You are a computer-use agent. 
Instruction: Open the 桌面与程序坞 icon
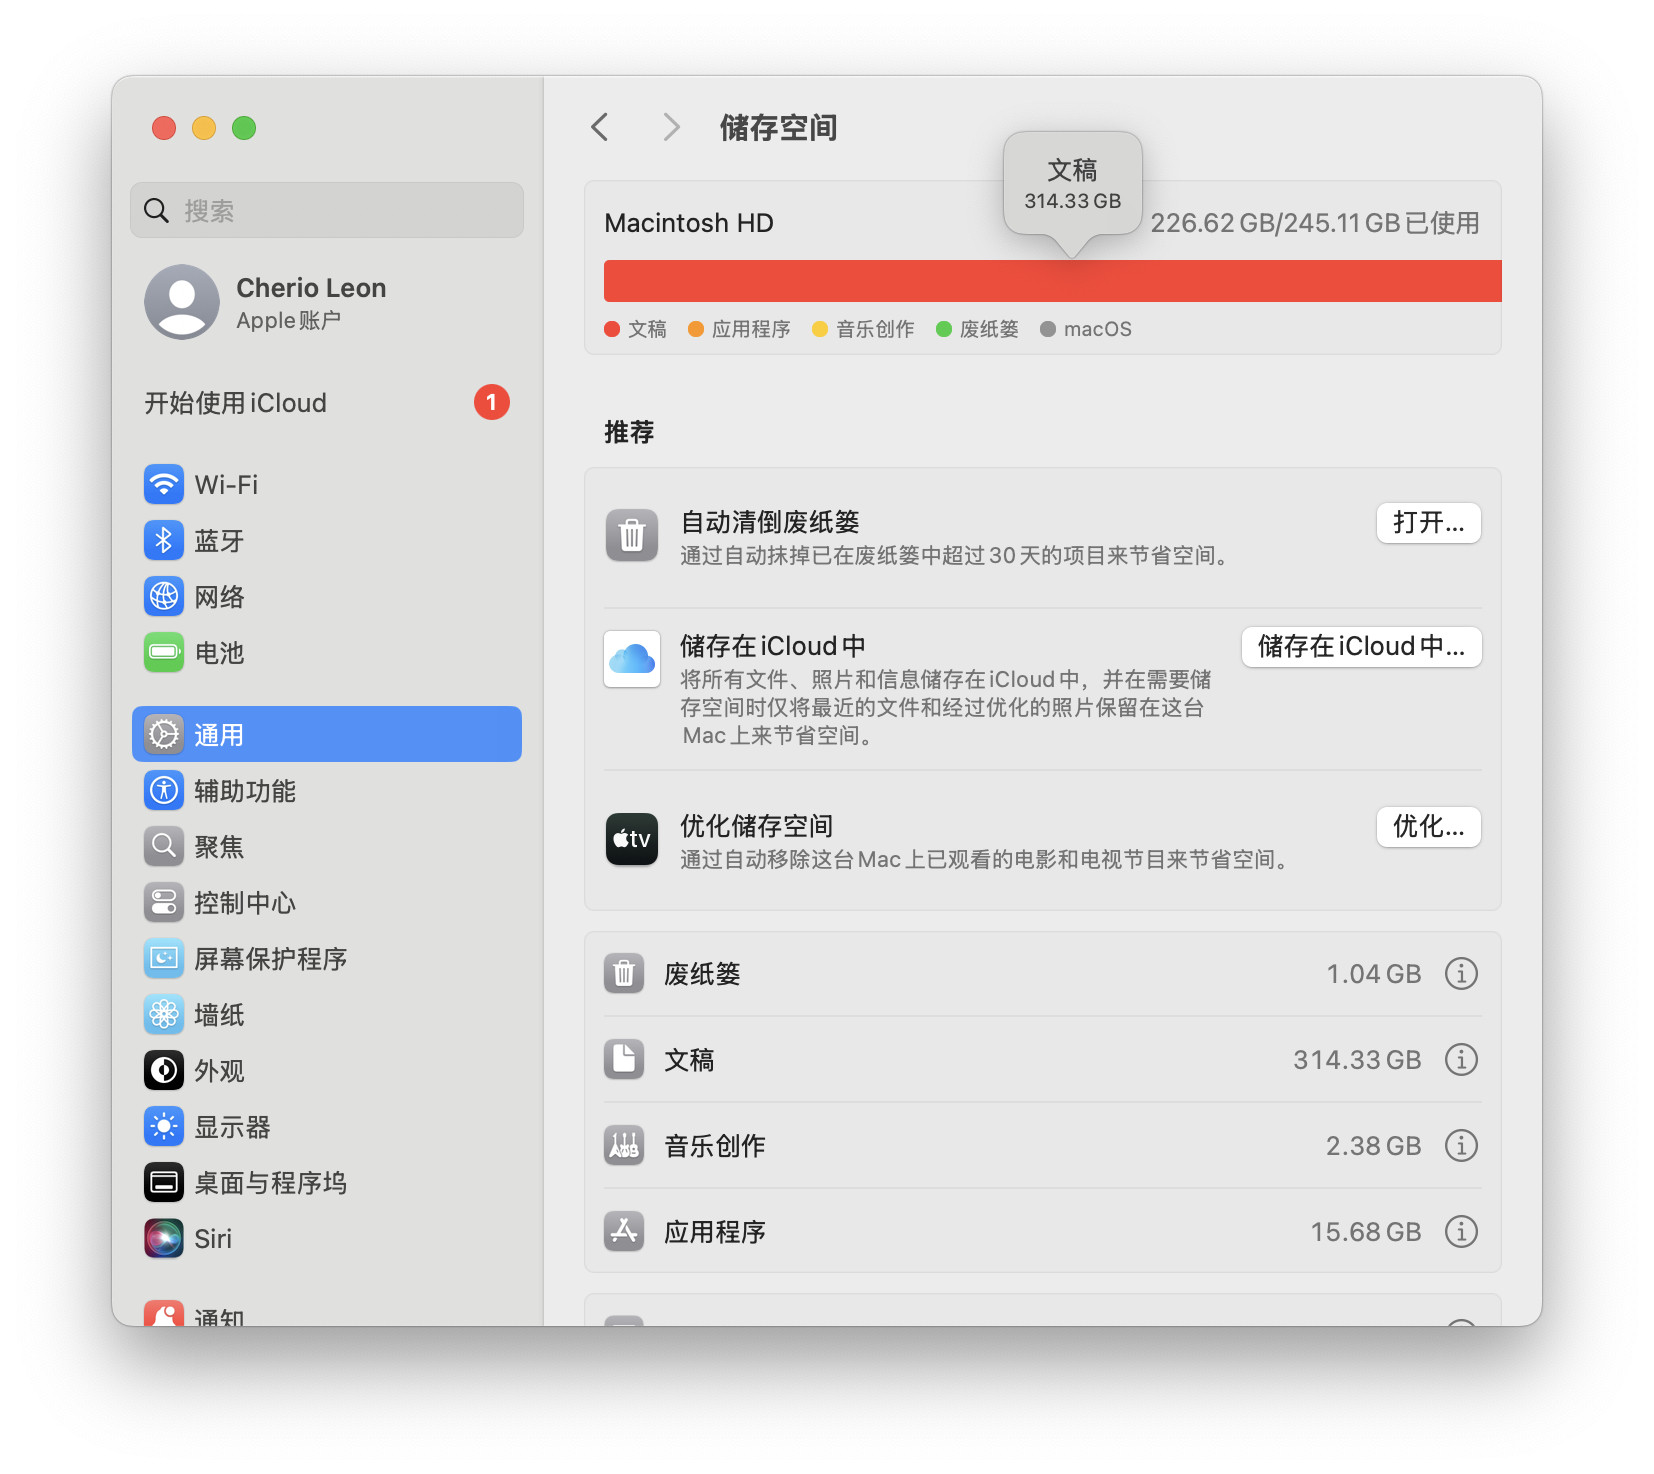164,1183
